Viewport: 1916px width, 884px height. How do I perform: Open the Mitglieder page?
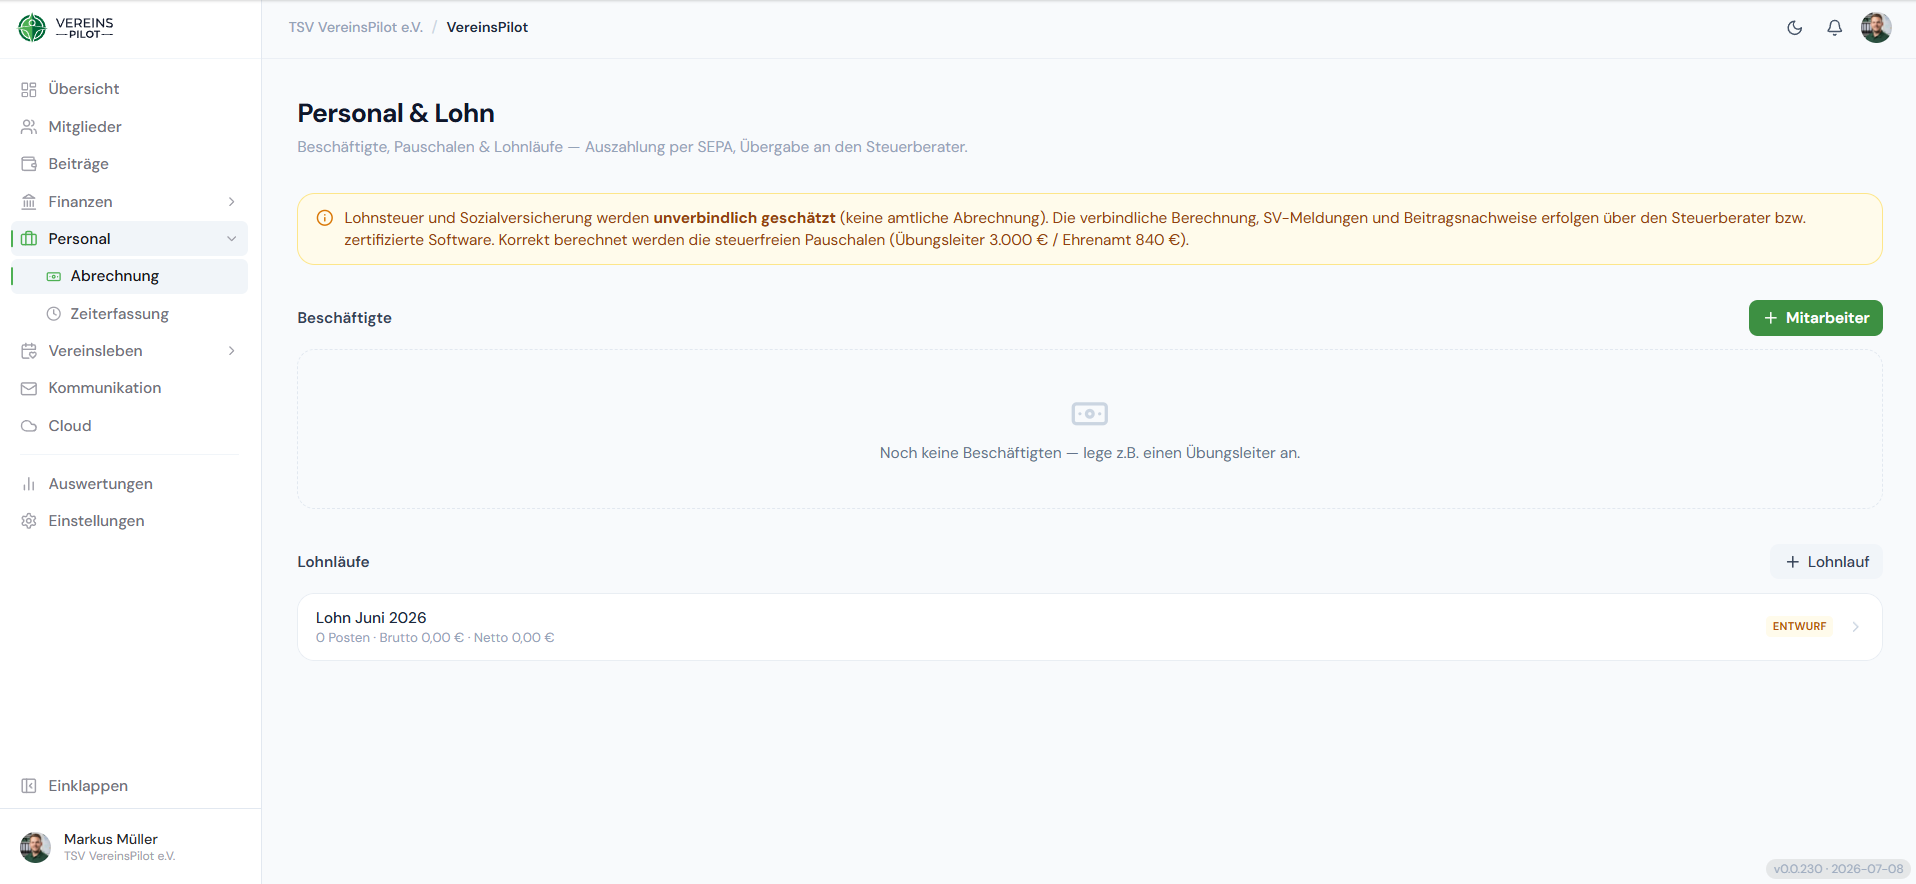click(130, 127)
